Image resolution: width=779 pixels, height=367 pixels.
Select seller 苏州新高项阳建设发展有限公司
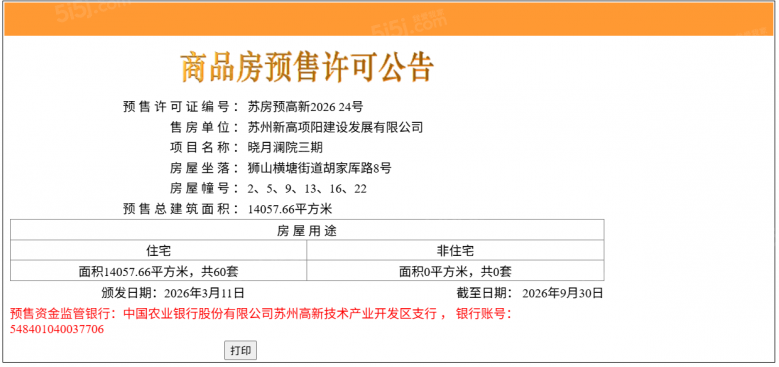335,127
